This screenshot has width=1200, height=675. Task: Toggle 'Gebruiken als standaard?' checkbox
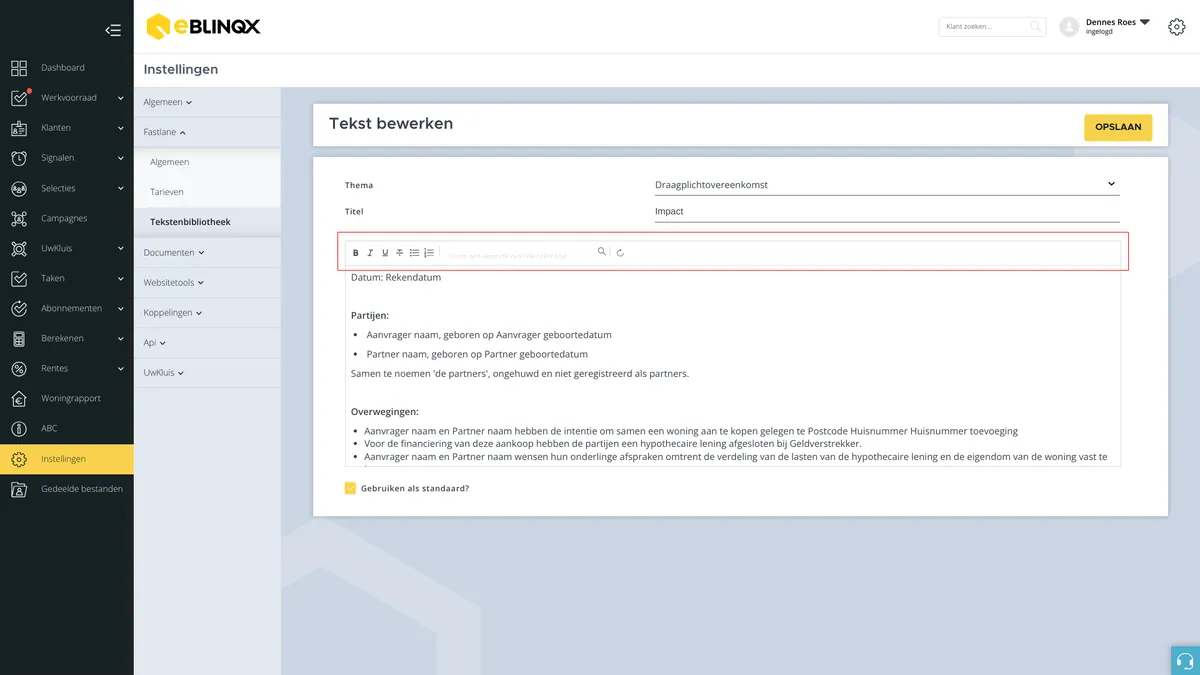(x=350, y=488)
